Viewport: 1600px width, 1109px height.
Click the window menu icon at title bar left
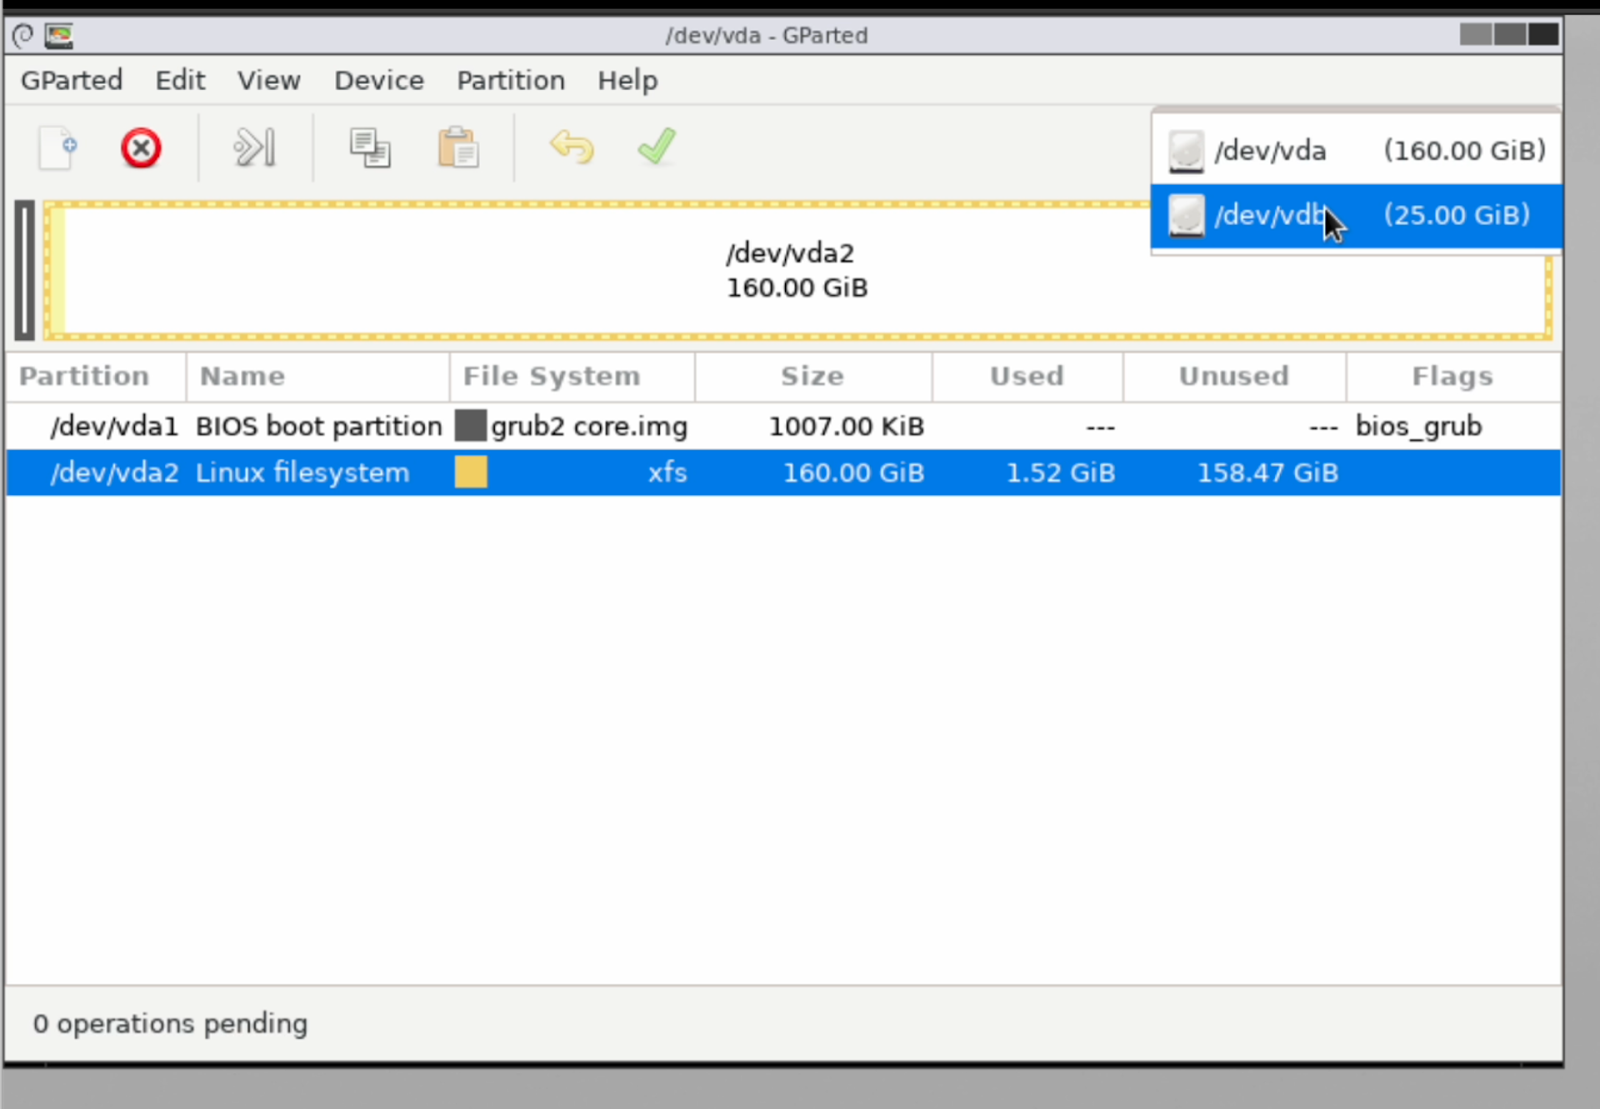(23, 36)
